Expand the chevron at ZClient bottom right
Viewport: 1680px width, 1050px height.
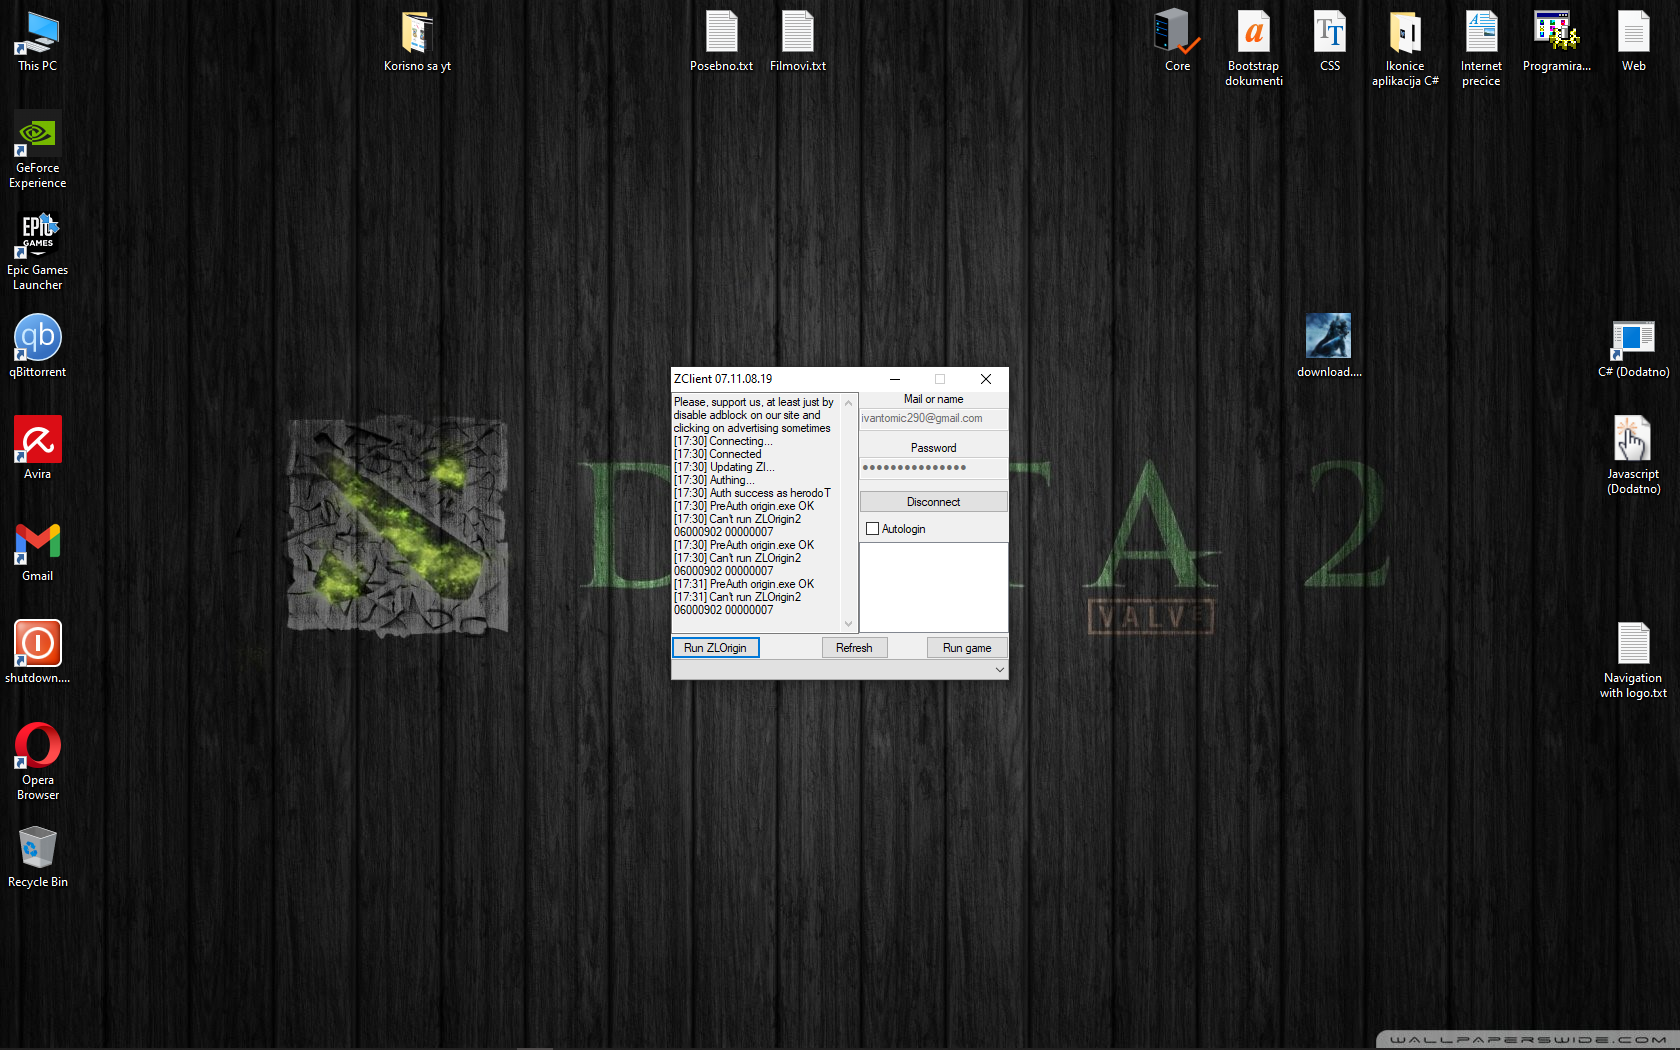click(x=999, y=670)
